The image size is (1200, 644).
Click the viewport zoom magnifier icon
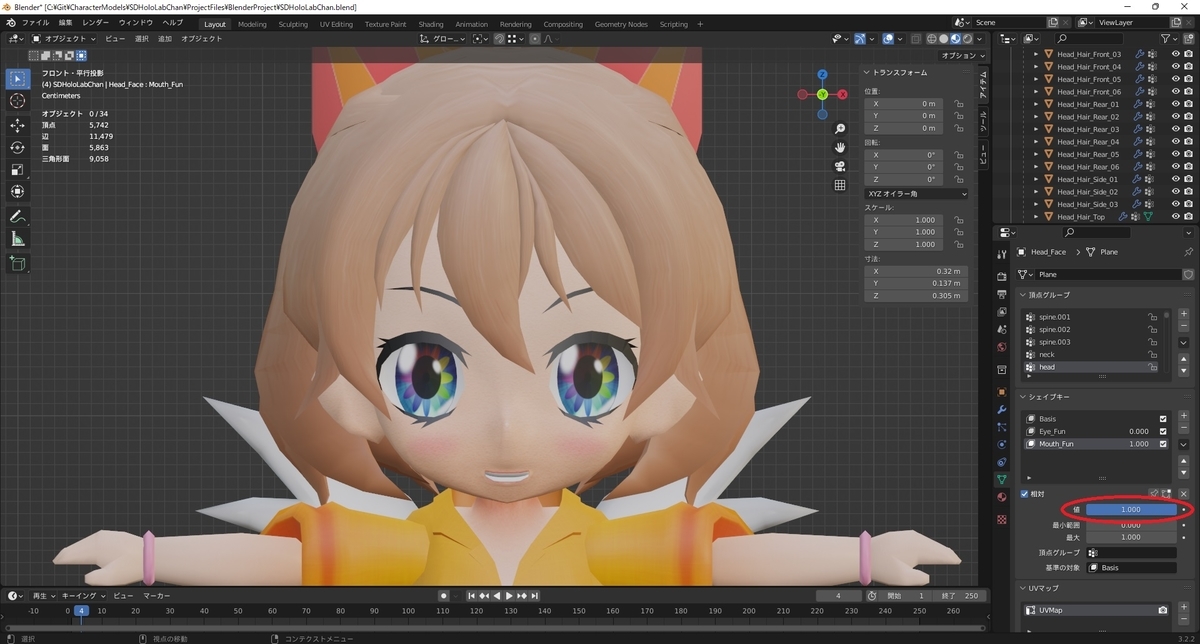tap(841, 129)
